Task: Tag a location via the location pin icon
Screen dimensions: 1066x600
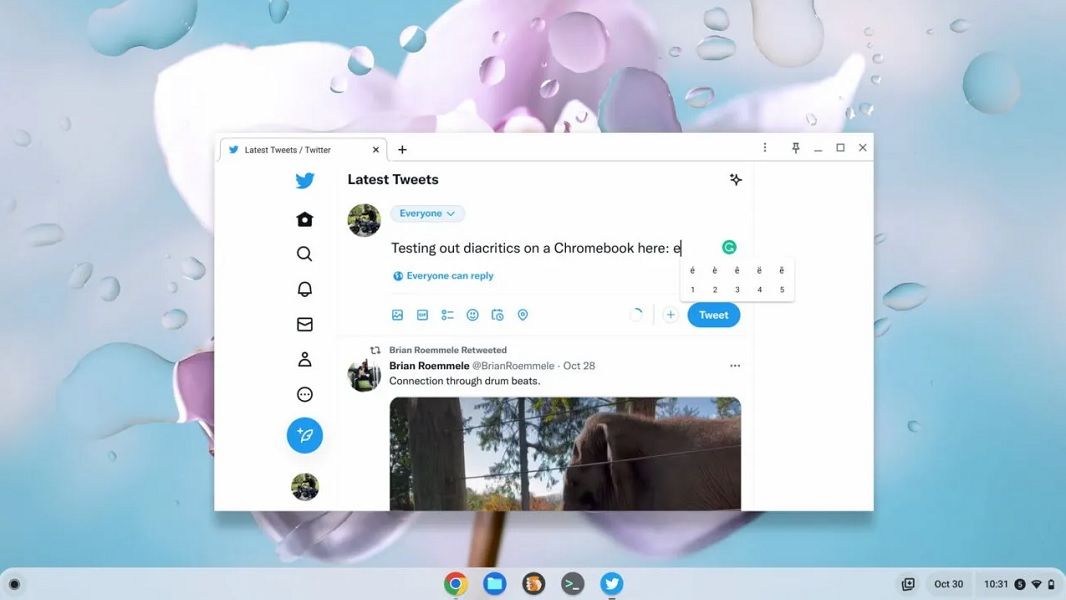Action: tap(522, 314)
